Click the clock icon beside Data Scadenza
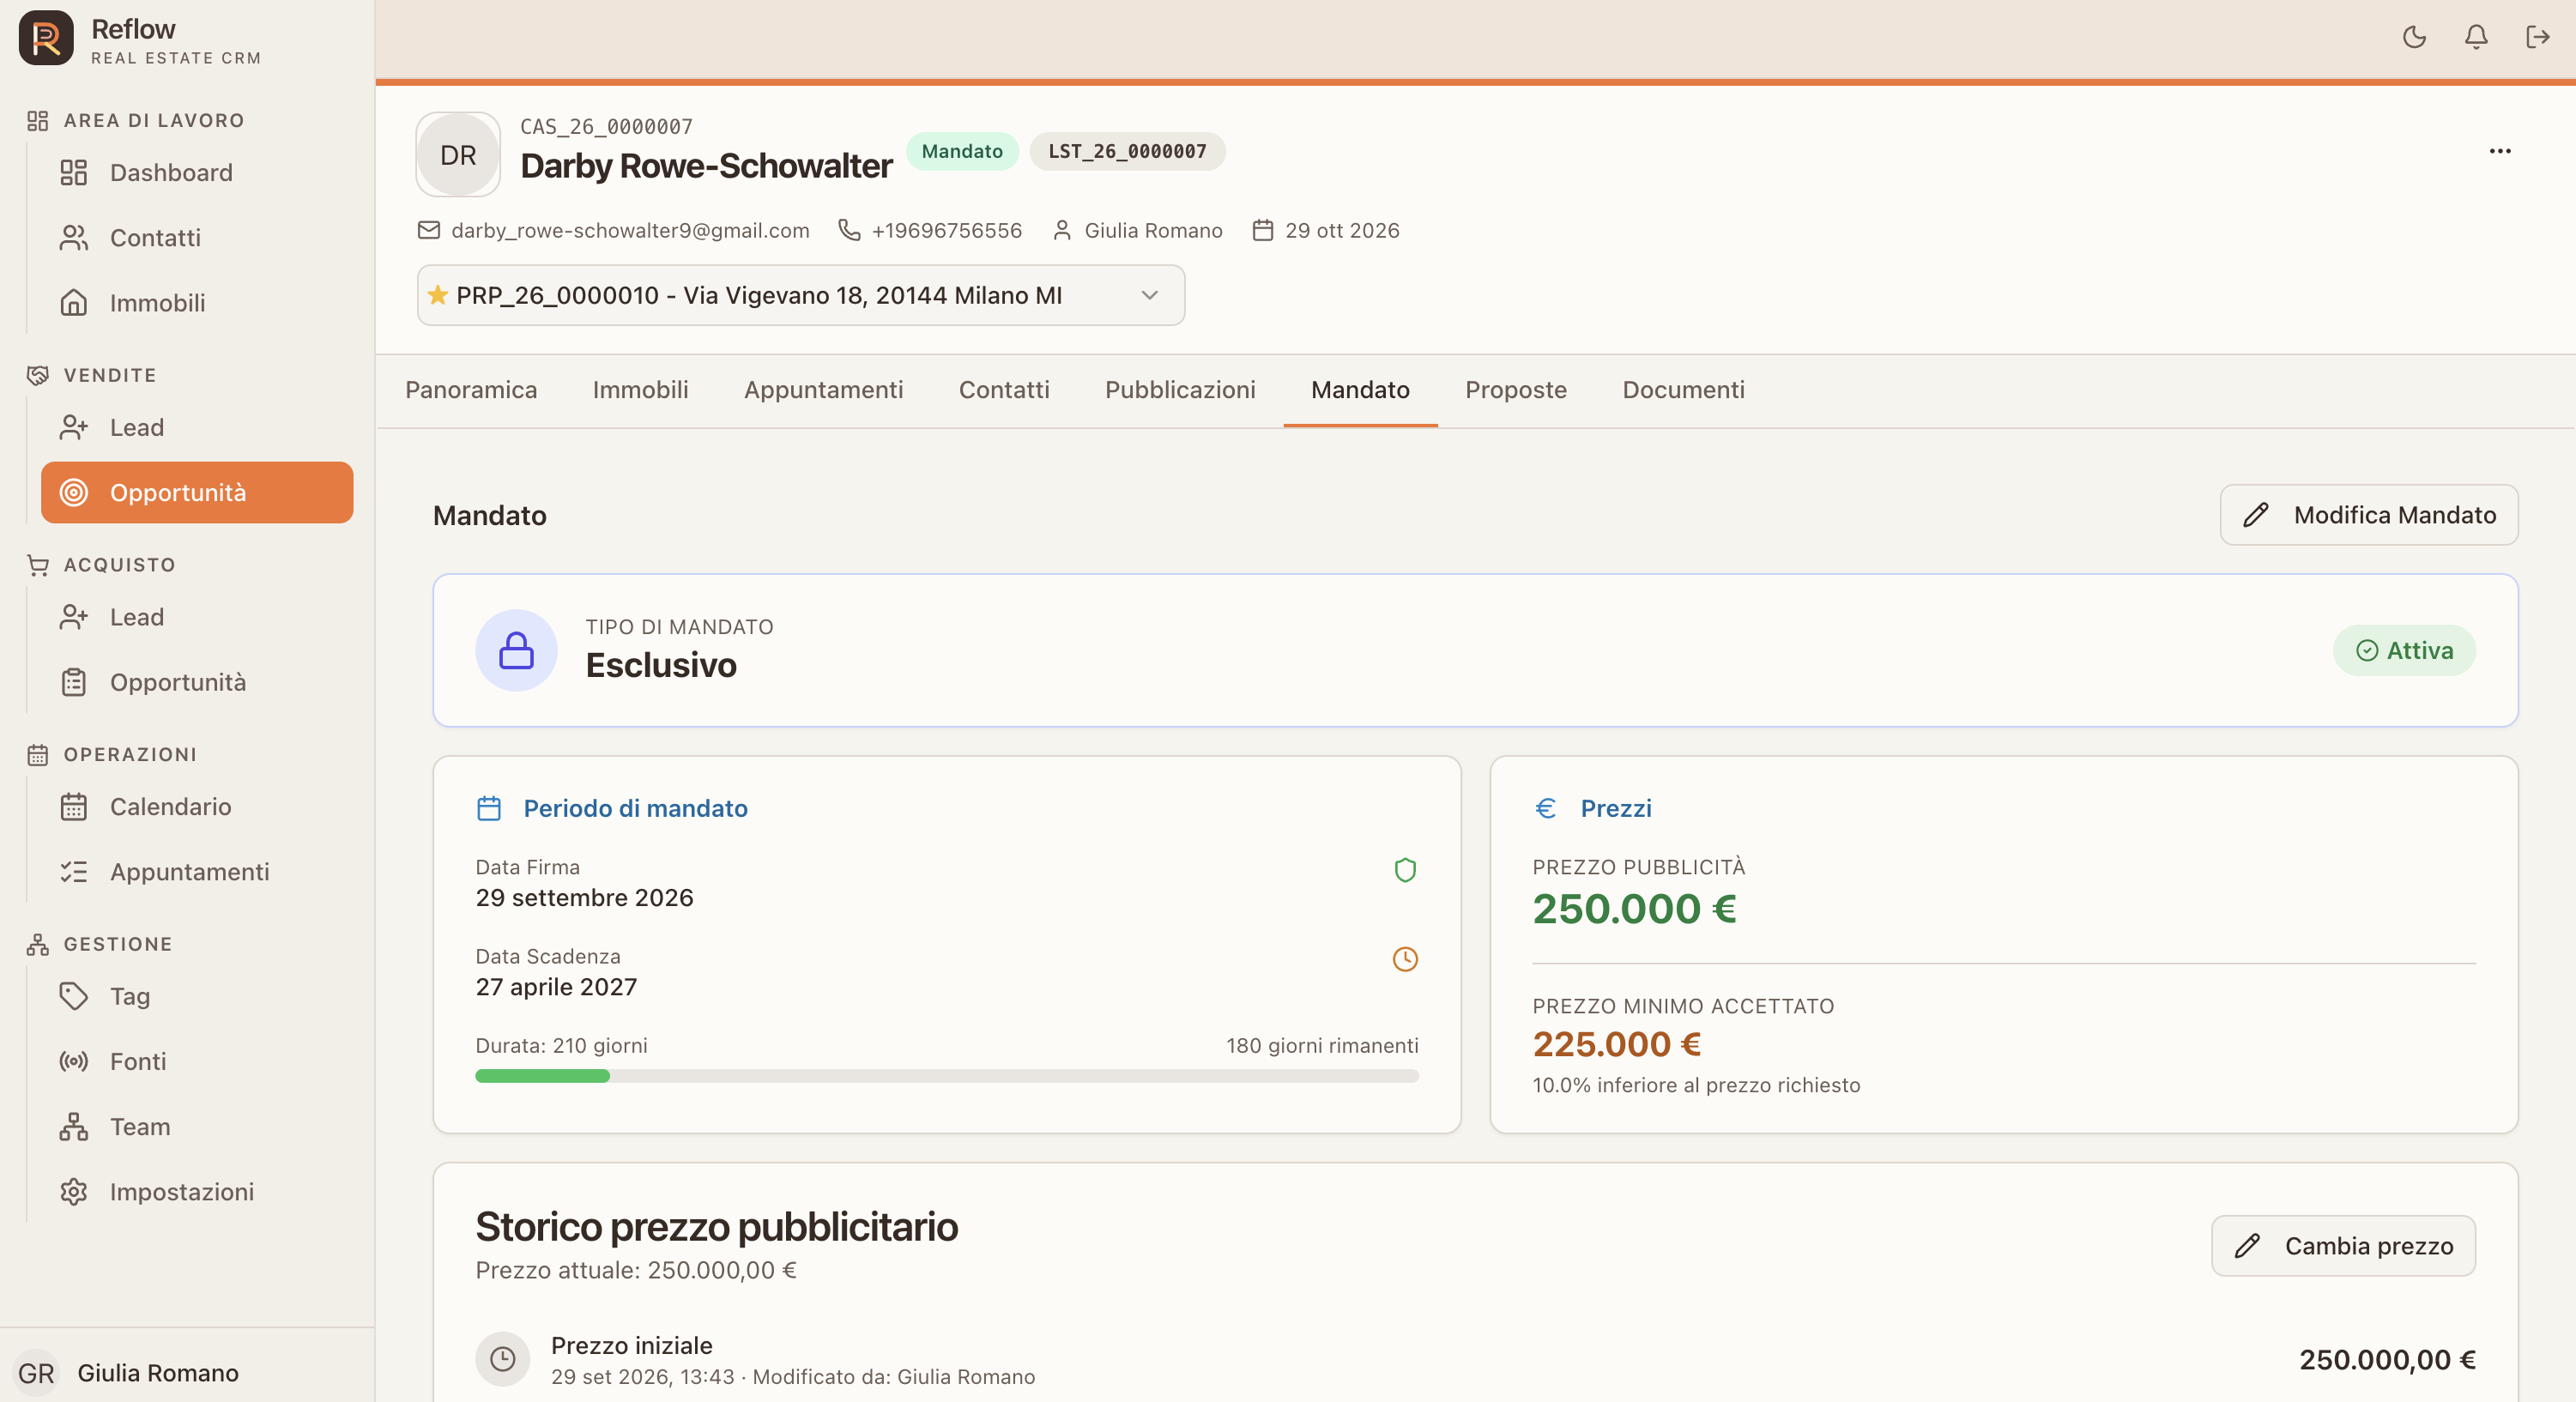This screenshot has height=1402, width=2576. [1405, 959]
